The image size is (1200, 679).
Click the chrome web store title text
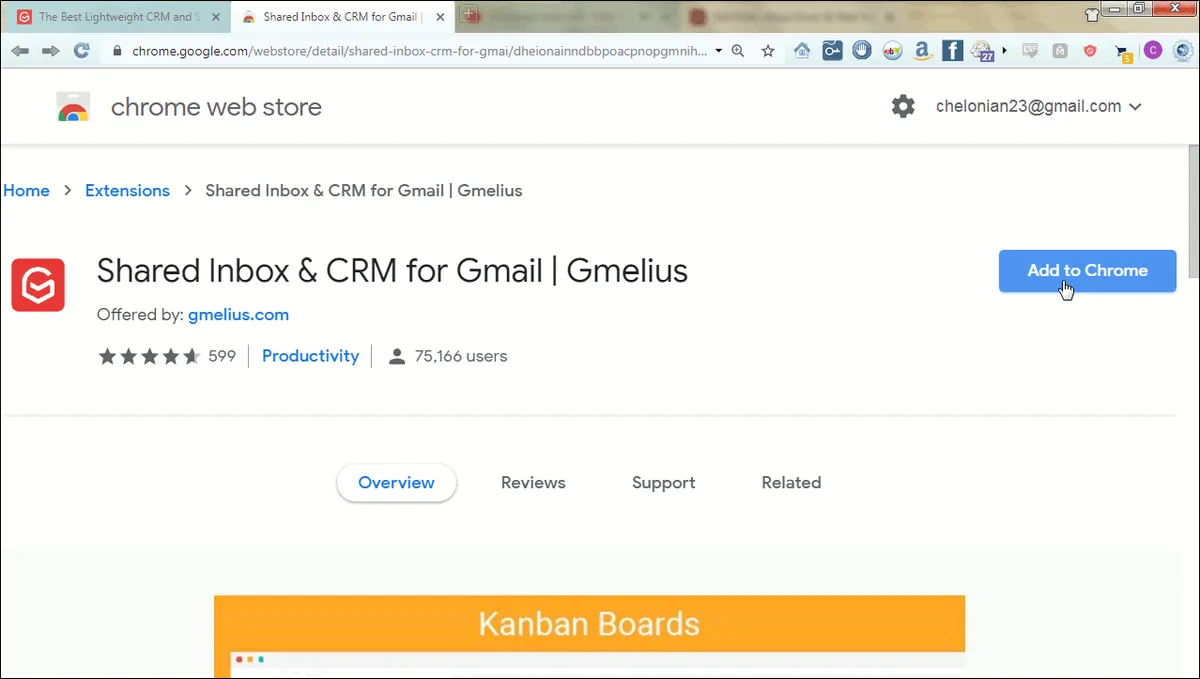(x=216, y=107)
